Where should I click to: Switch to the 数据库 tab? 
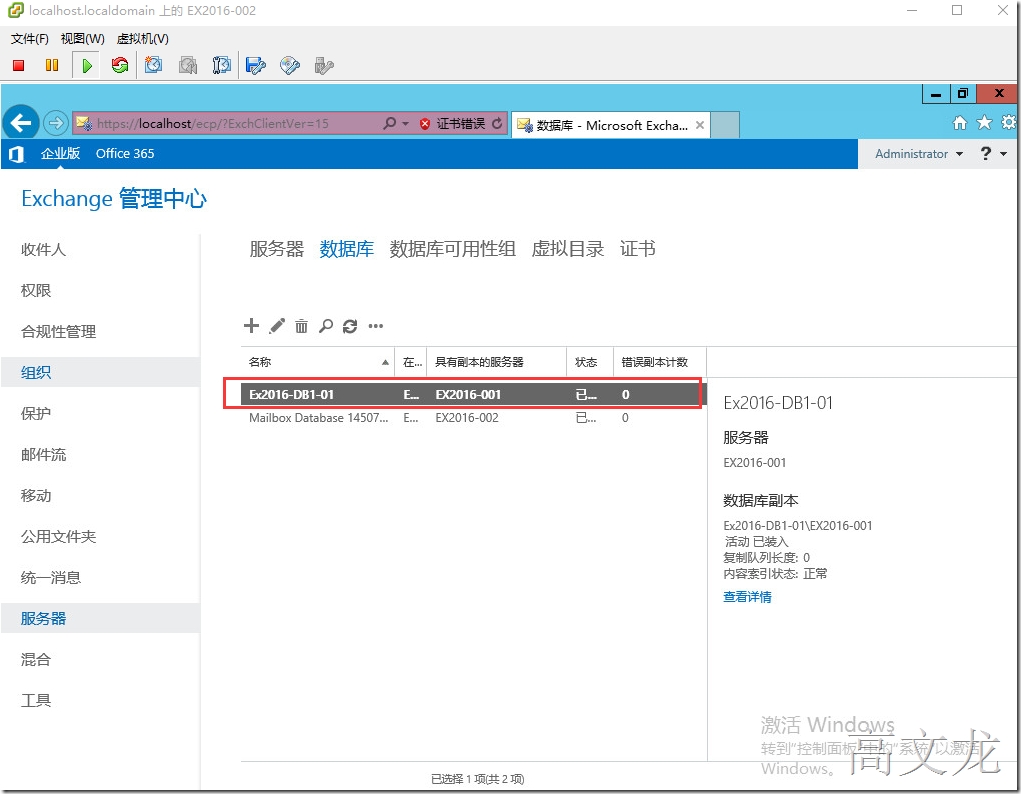point(346,249)
